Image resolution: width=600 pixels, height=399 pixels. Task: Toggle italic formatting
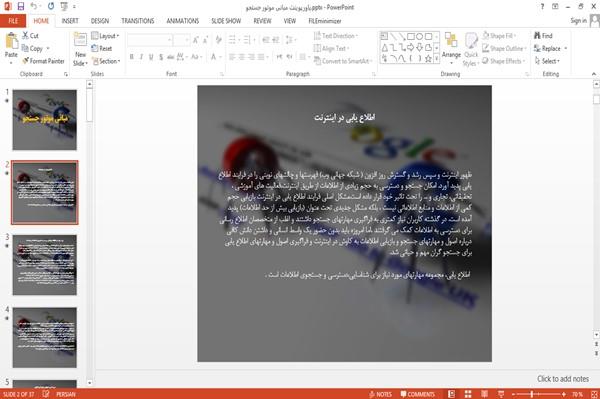(141, 57)
